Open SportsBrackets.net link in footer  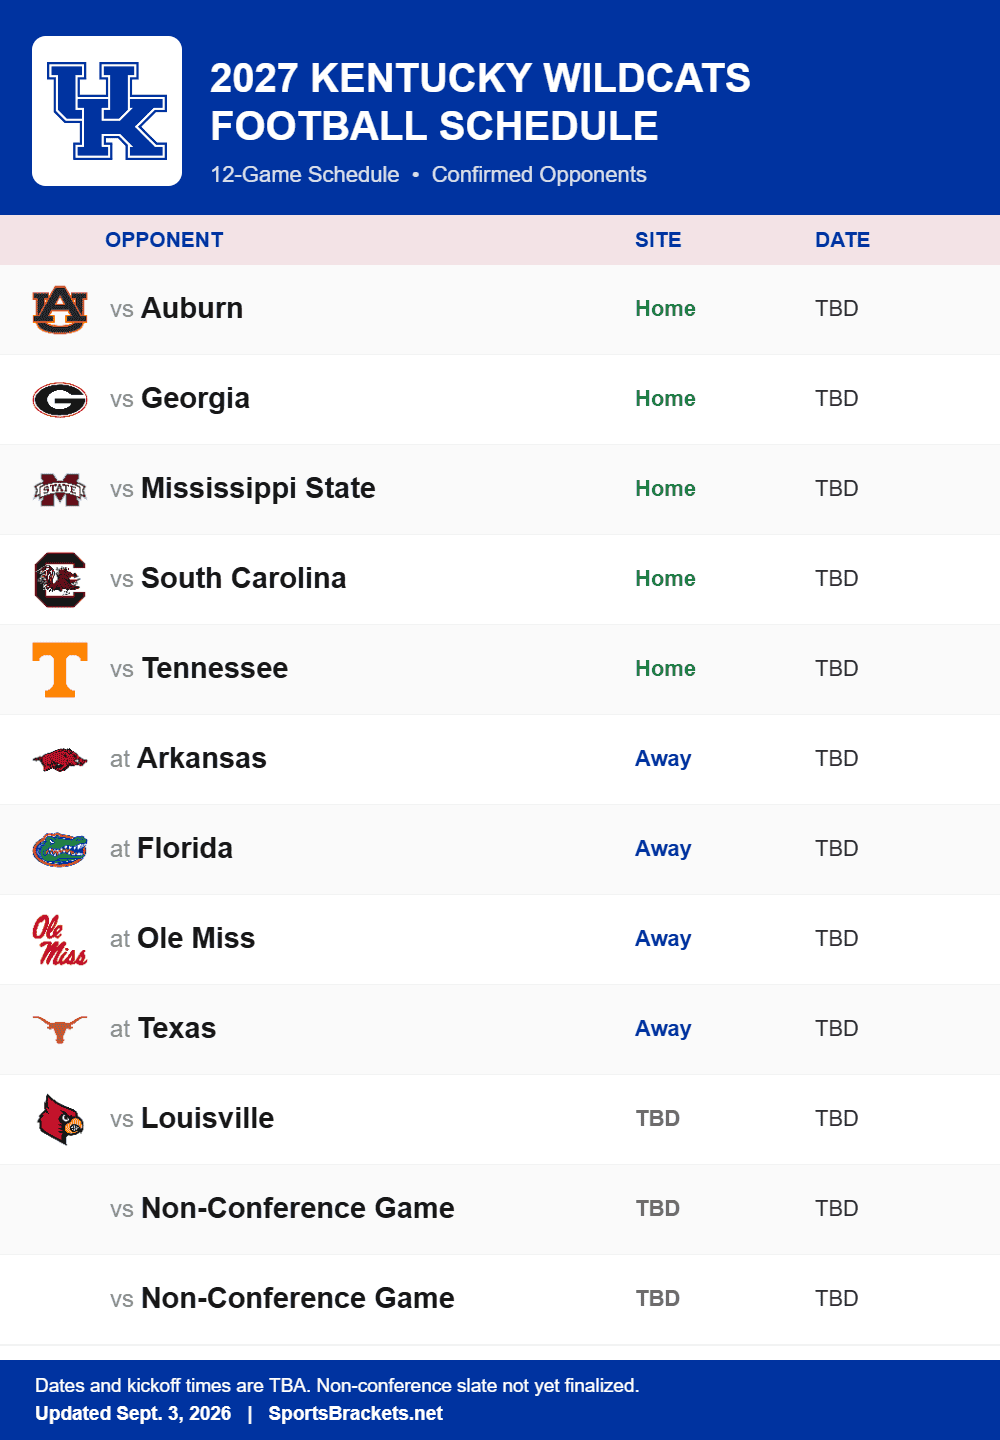pyautogui.click(x=355, y=1413)
